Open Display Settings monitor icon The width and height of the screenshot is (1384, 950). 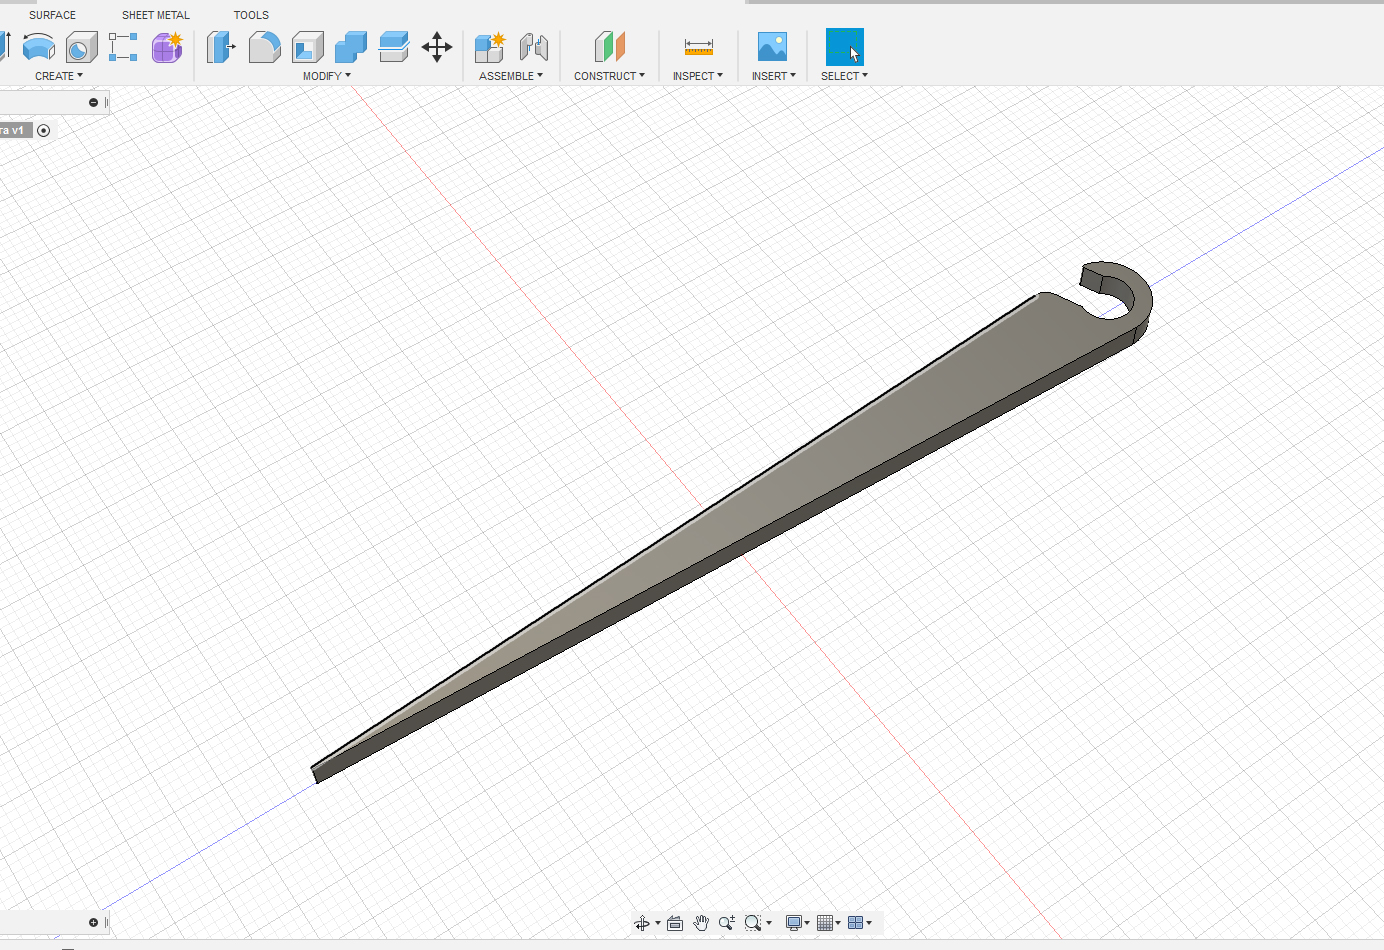[x=794, y=923]
